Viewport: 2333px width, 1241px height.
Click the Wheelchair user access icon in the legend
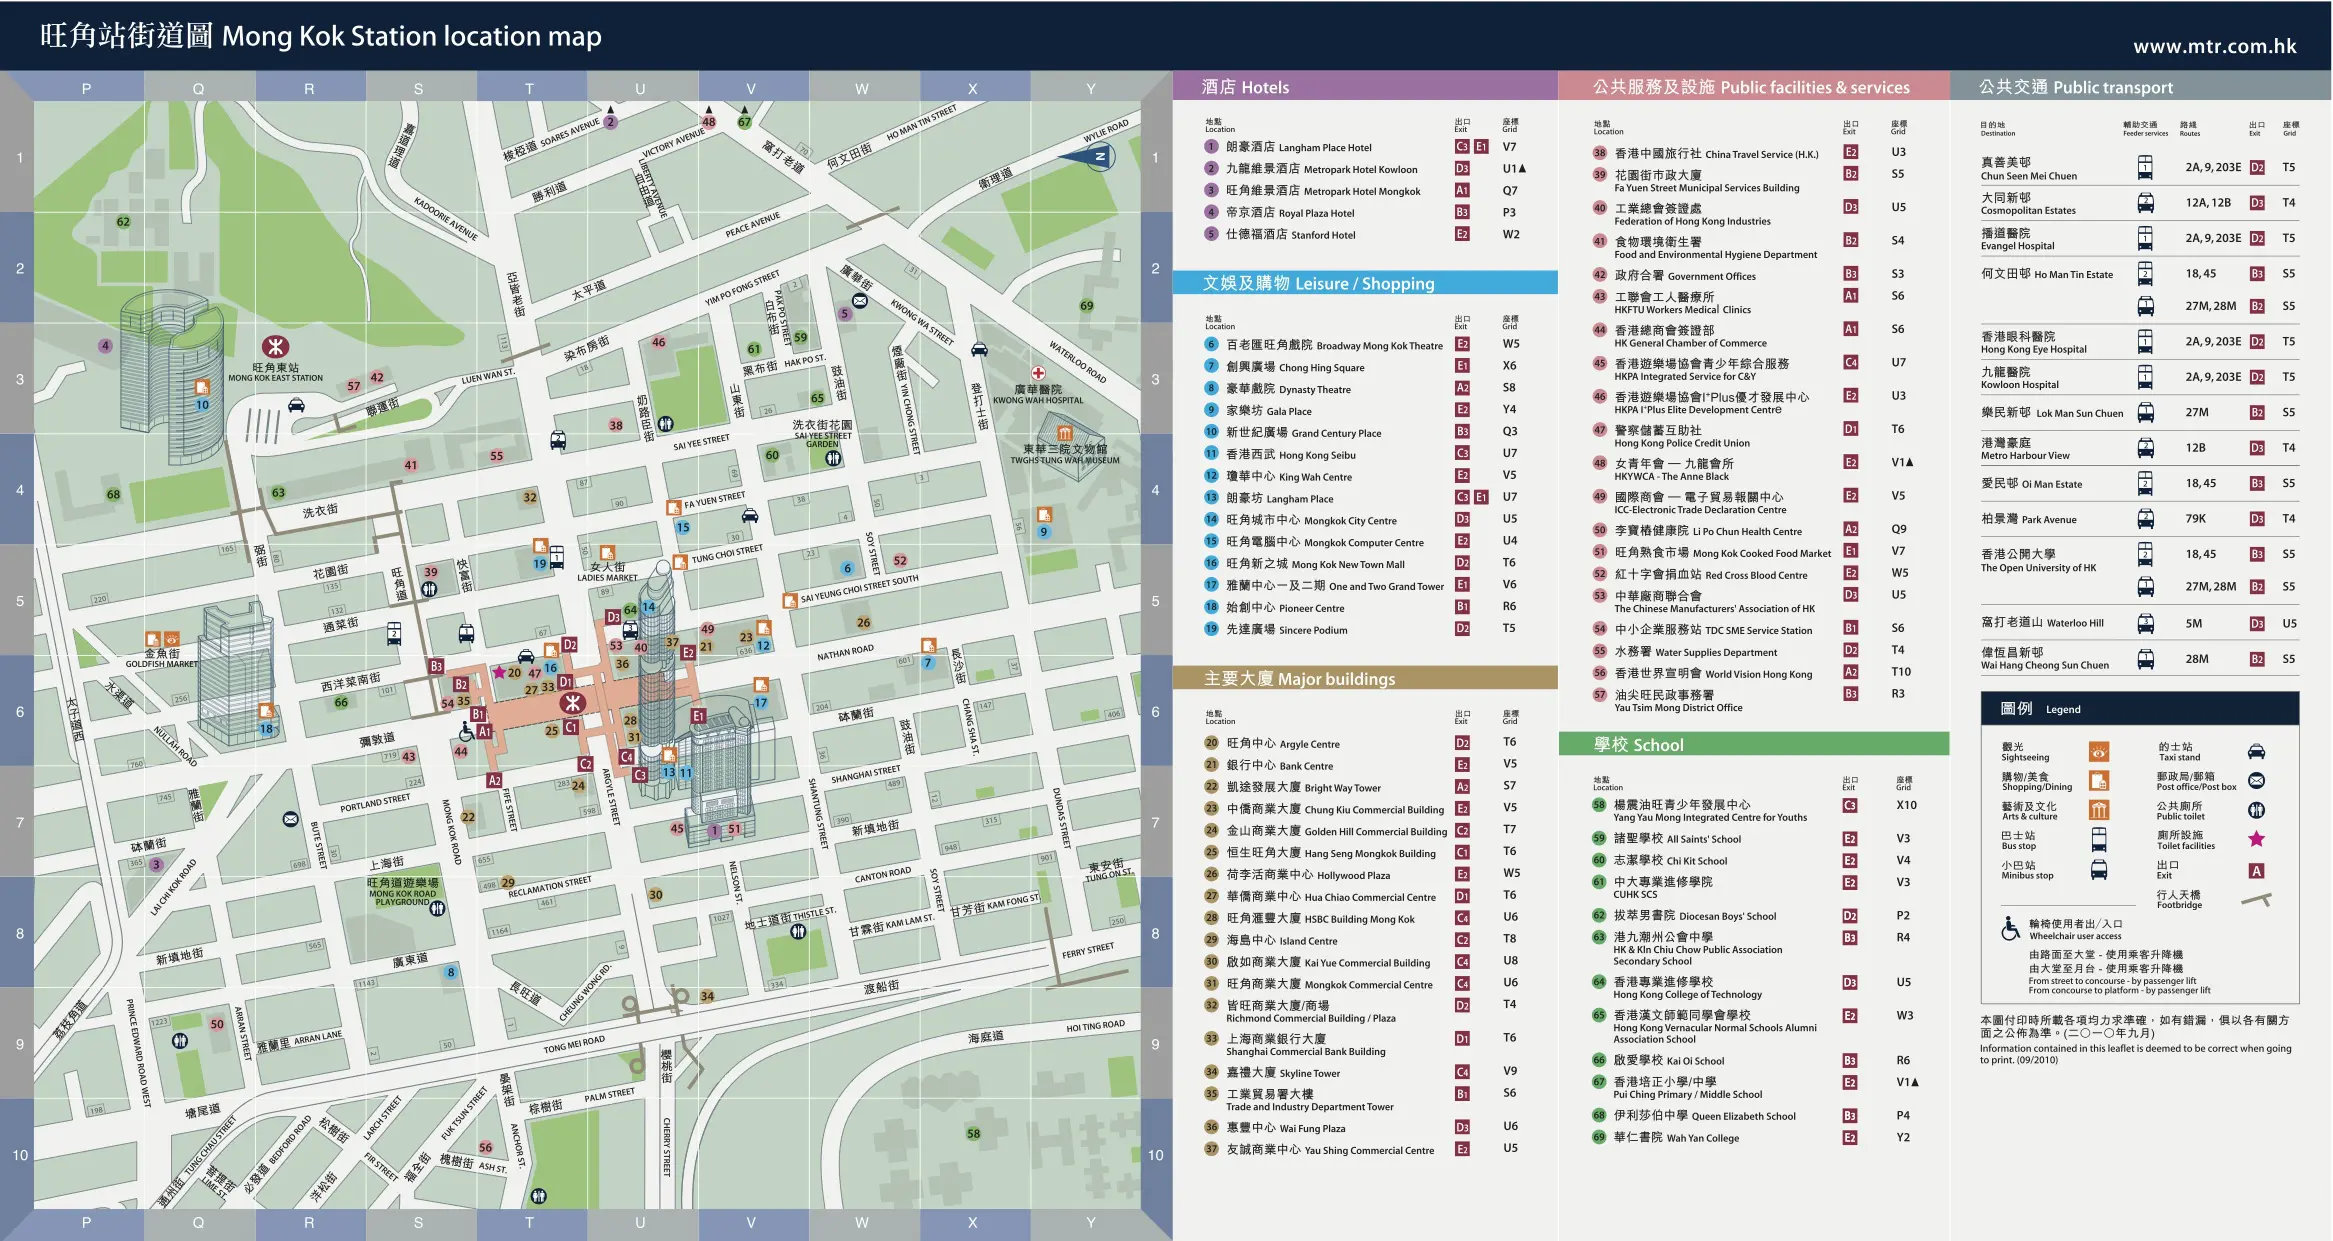pyautogui.click(x=2010, y=929)
